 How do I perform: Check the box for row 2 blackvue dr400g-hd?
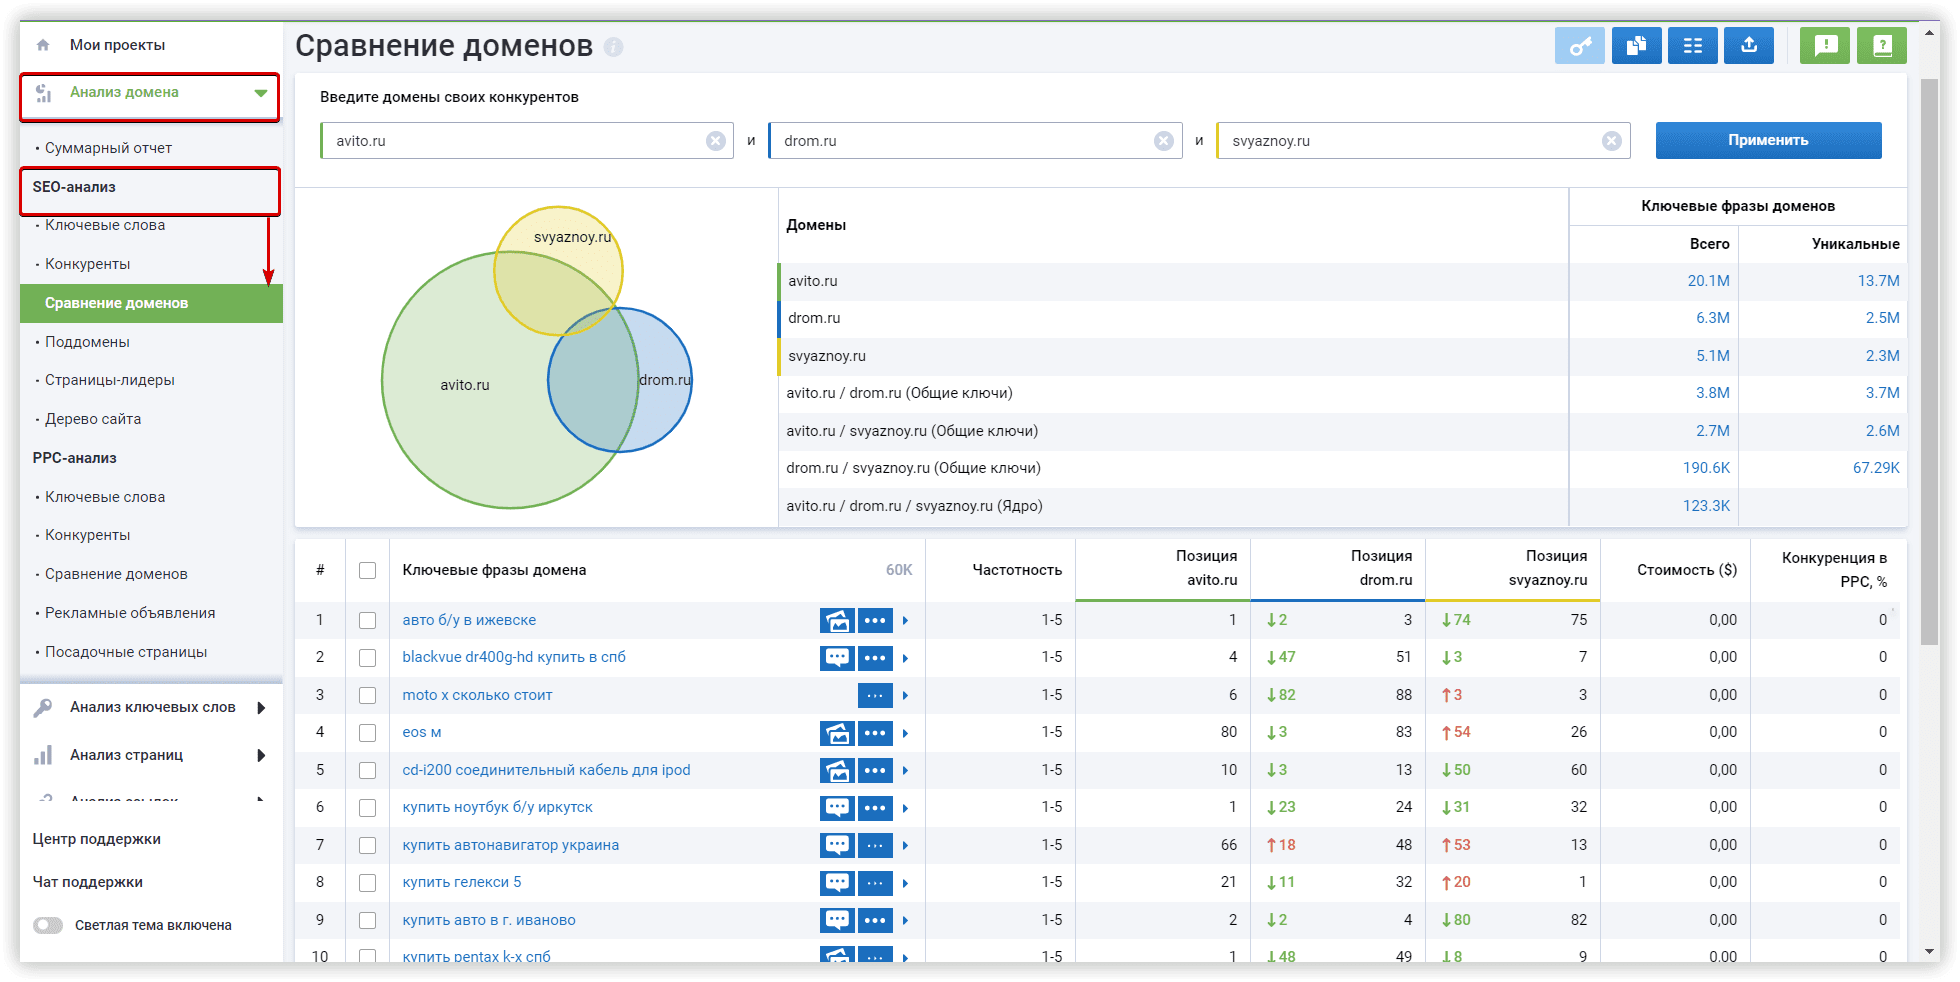click(x=368, y=658)
